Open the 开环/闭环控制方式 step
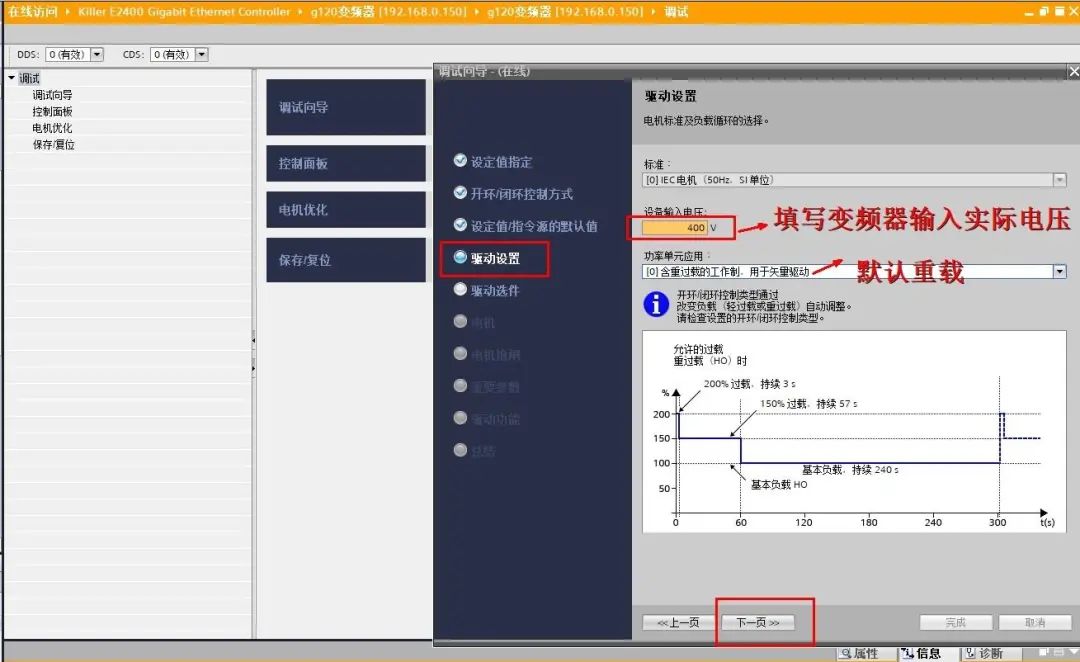Screen dimensions: 1080x662 521,194
